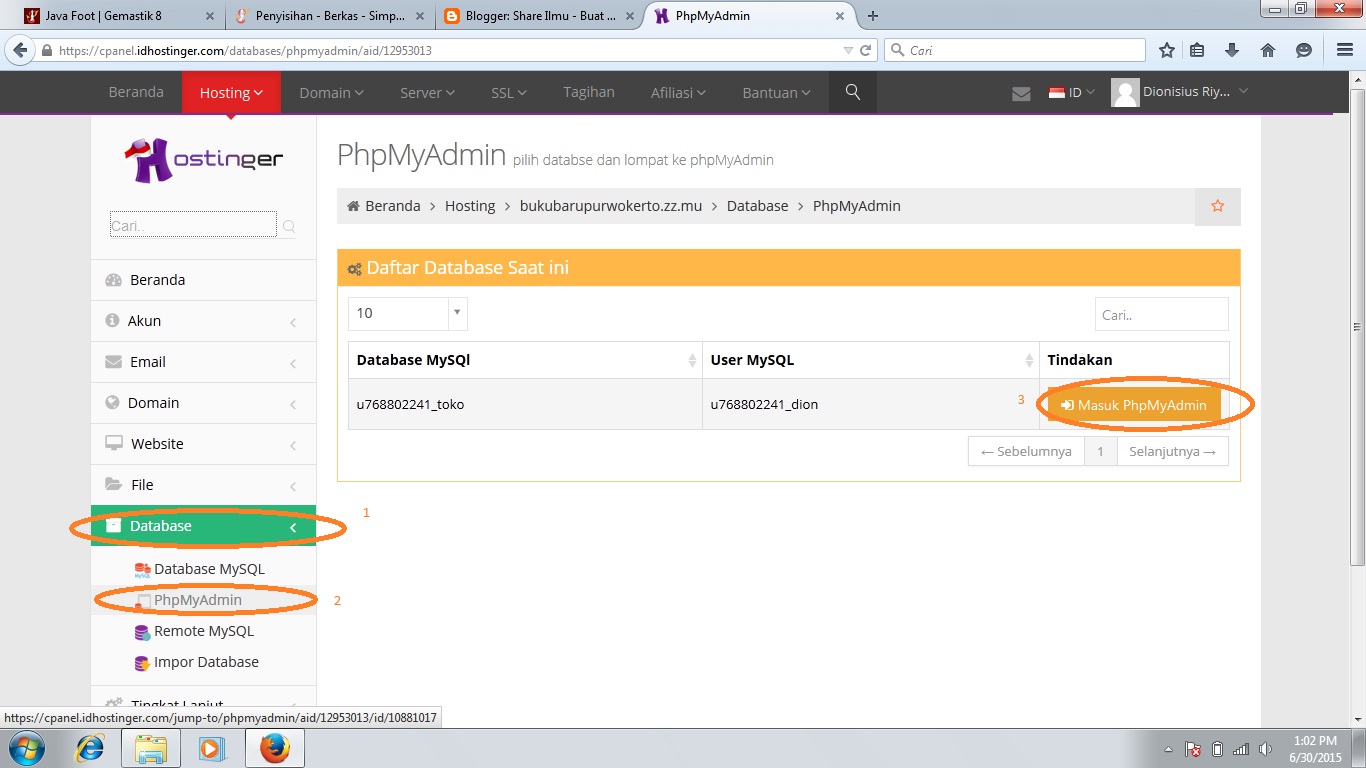Click Database link in breadcrumb

757,206
